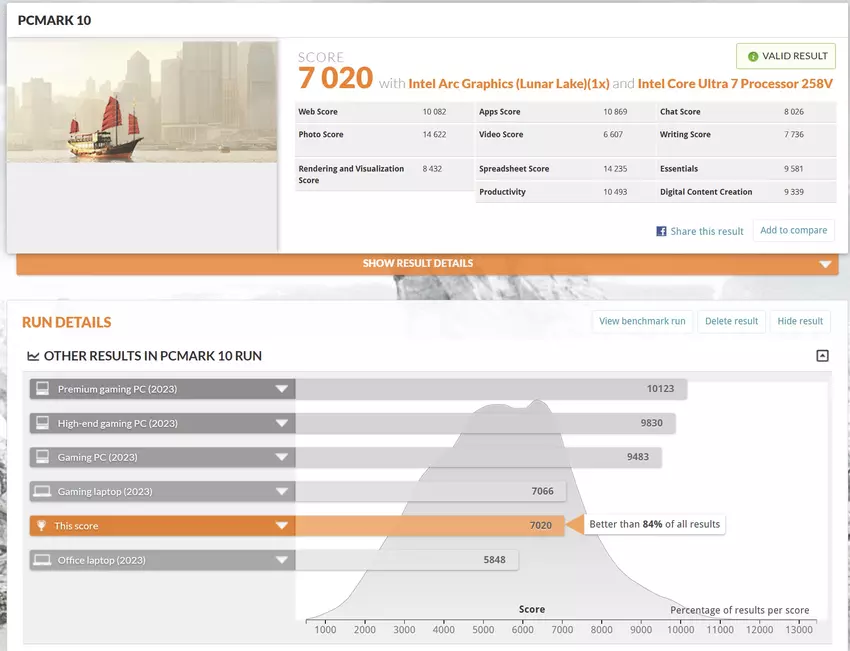Click the Premium gaming PC monitor icon
The image size is (850, 651).
pos(42,389)
